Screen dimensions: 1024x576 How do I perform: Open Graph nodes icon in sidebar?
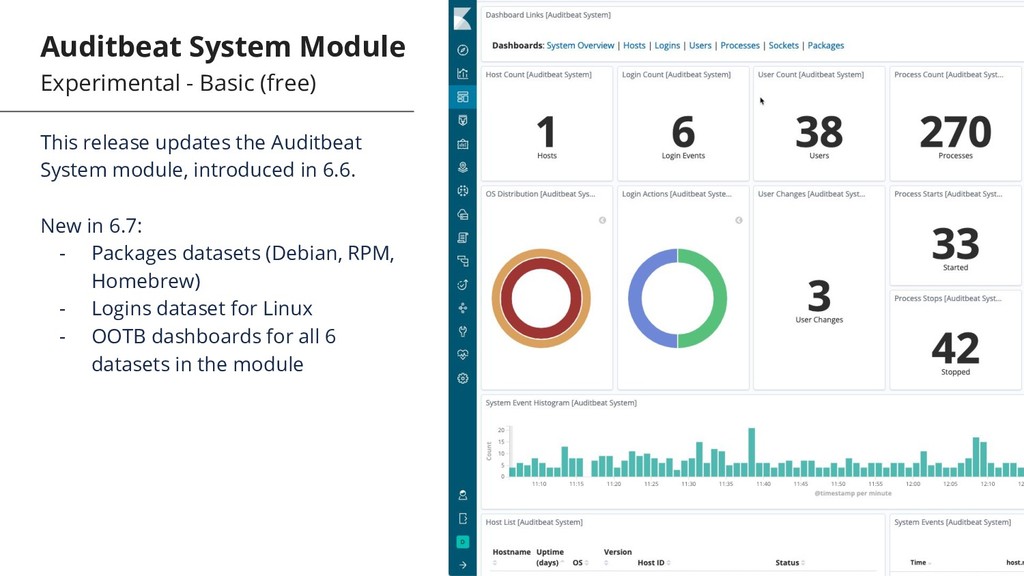(x=462, y=308)
